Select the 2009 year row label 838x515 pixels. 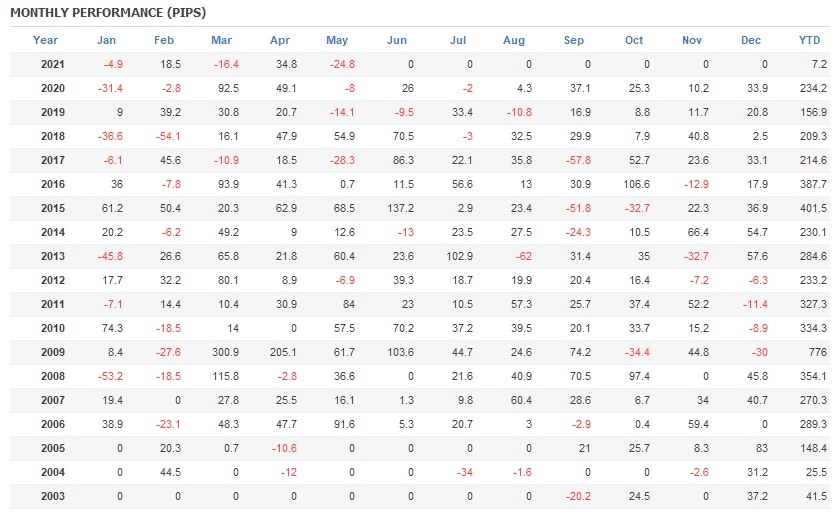52,352
